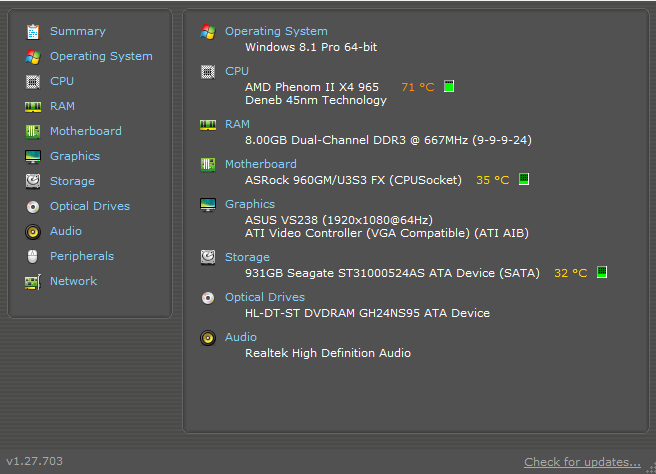Click the Audio speaker icon in sidebar
656x474 pixels.
click(33, 232)
